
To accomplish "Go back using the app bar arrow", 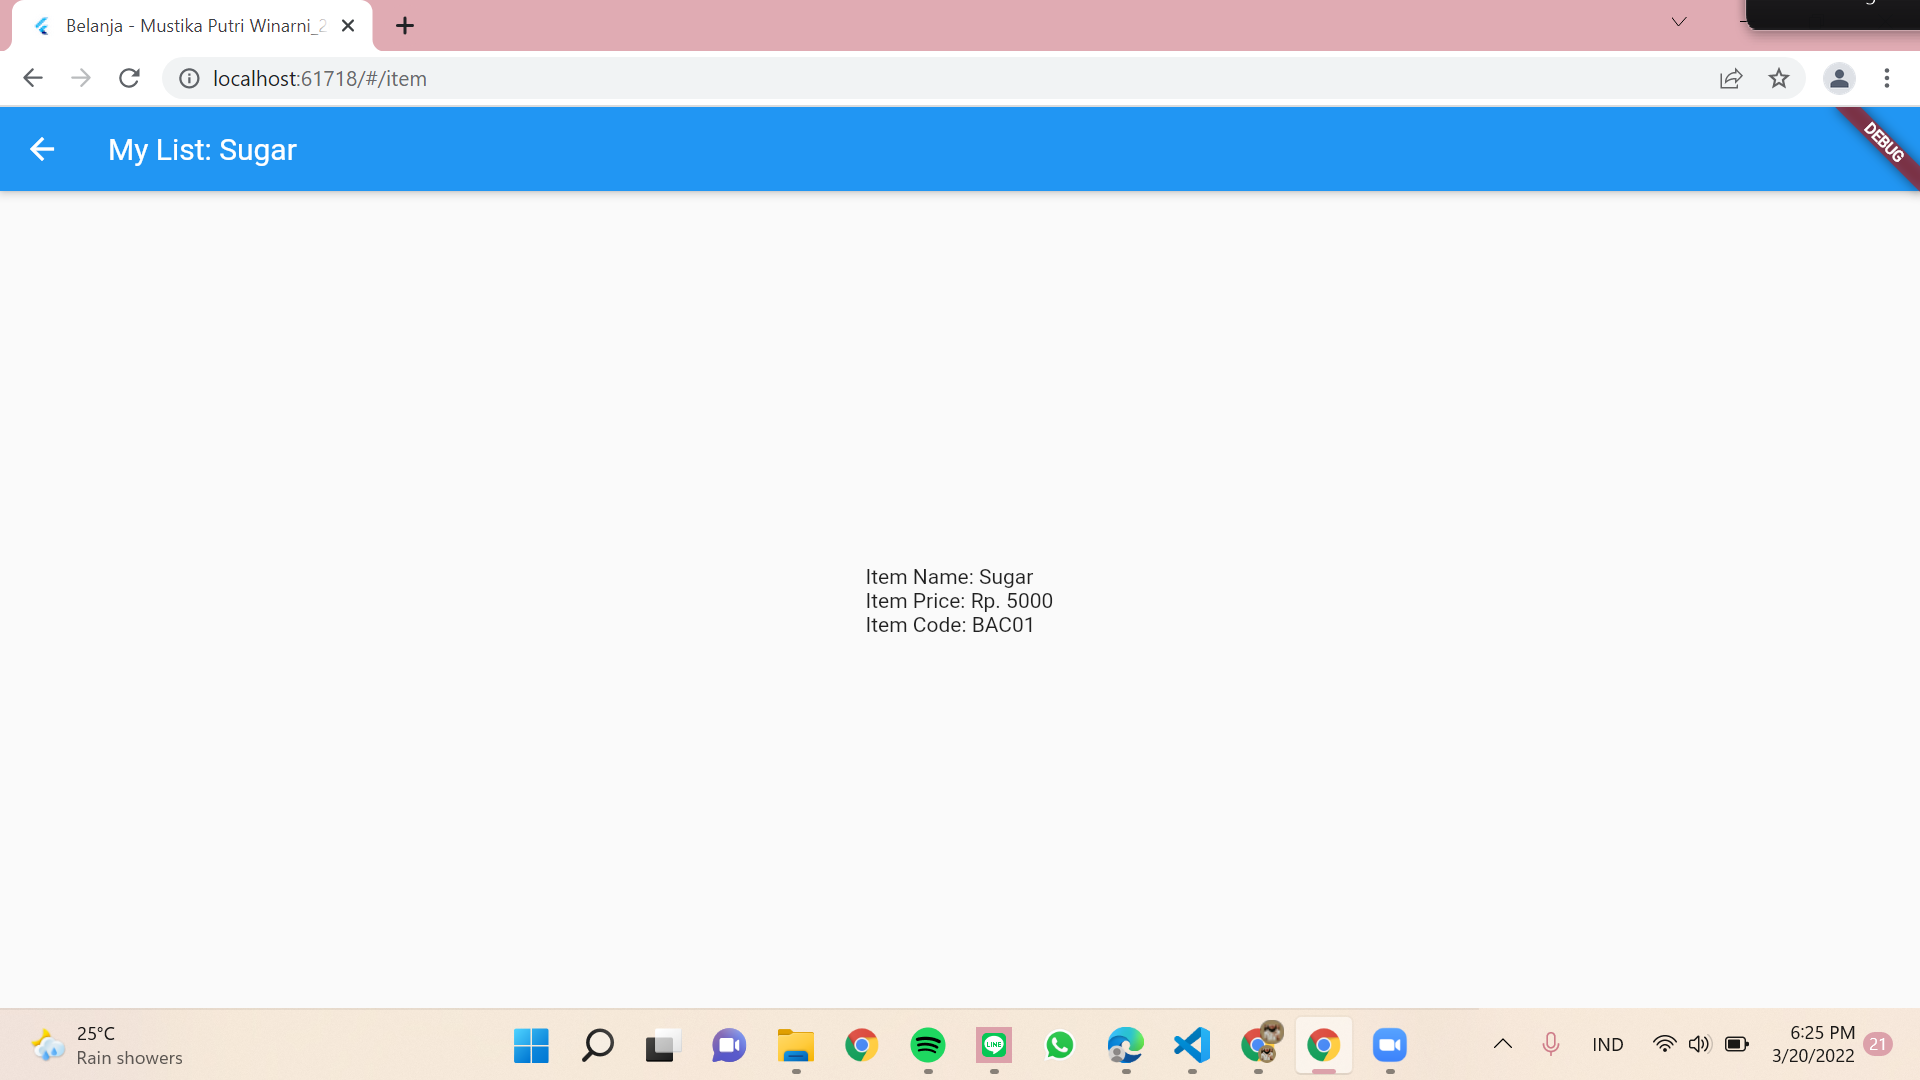I will click(42, 149).
